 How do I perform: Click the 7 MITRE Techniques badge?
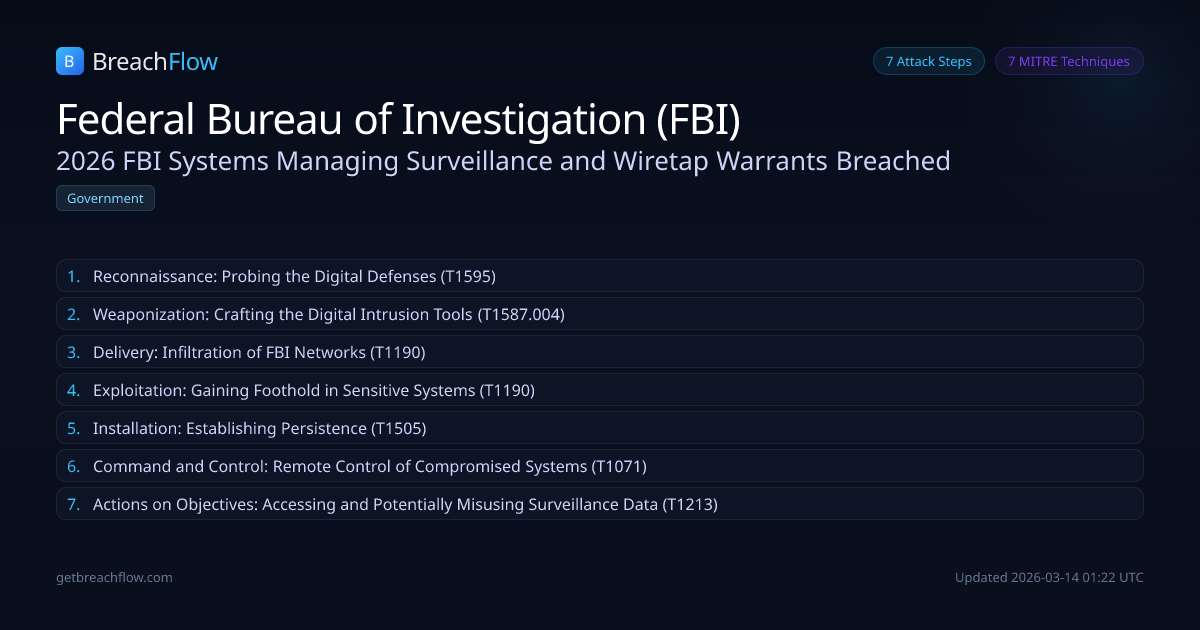pyautogui.click(x=1068, y=61)
